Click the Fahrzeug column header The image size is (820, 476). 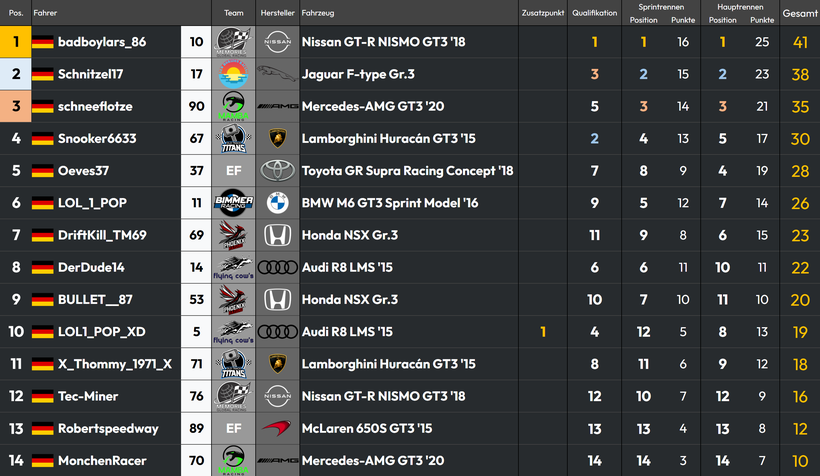tap(317, 13)
